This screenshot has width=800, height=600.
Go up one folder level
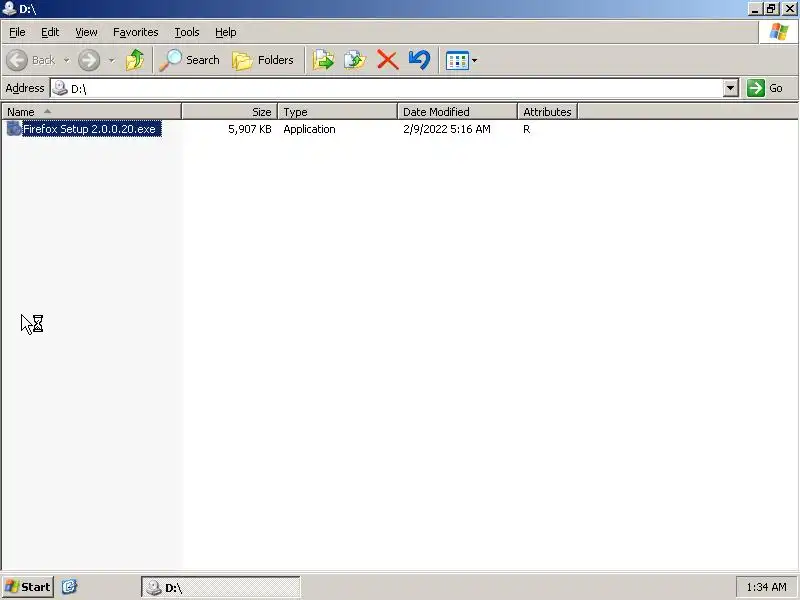(135, 60)
